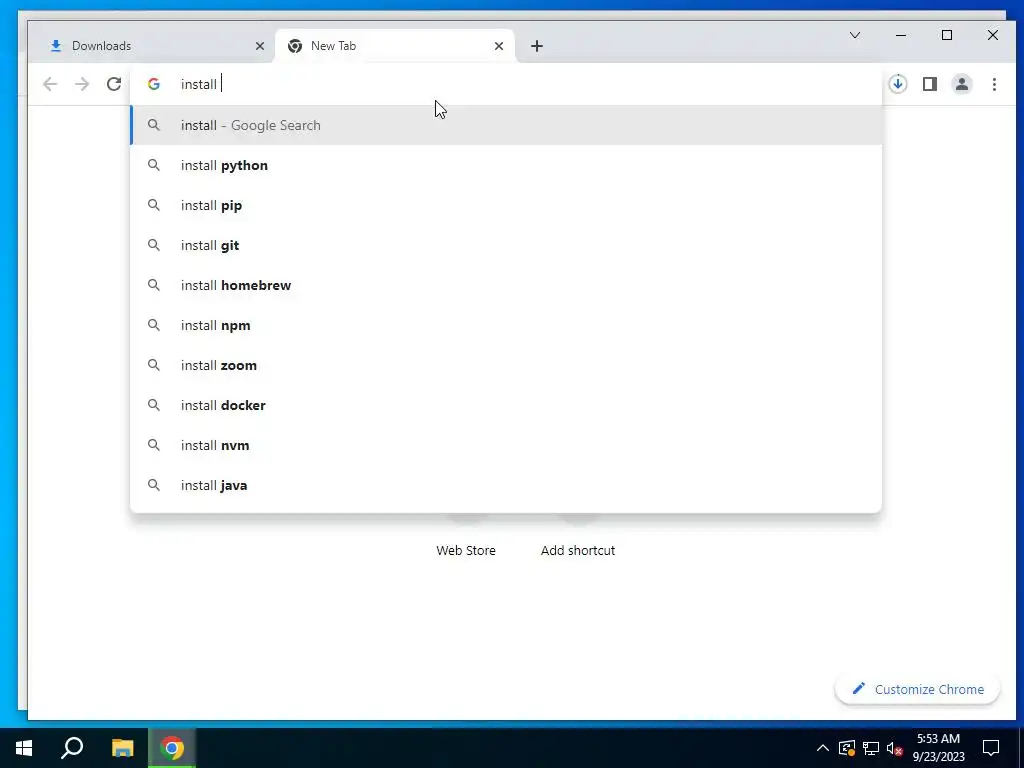This screenshot has height=768, width=1024.
Task: Close the Downloads tab
Action: point(260,46)
